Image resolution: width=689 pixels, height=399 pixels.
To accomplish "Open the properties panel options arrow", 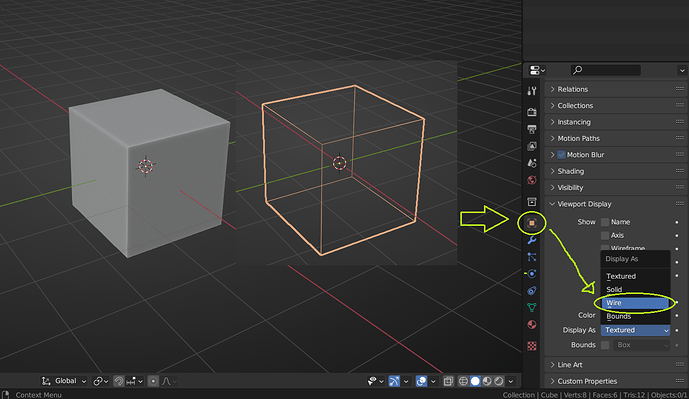I will point(682,70).
